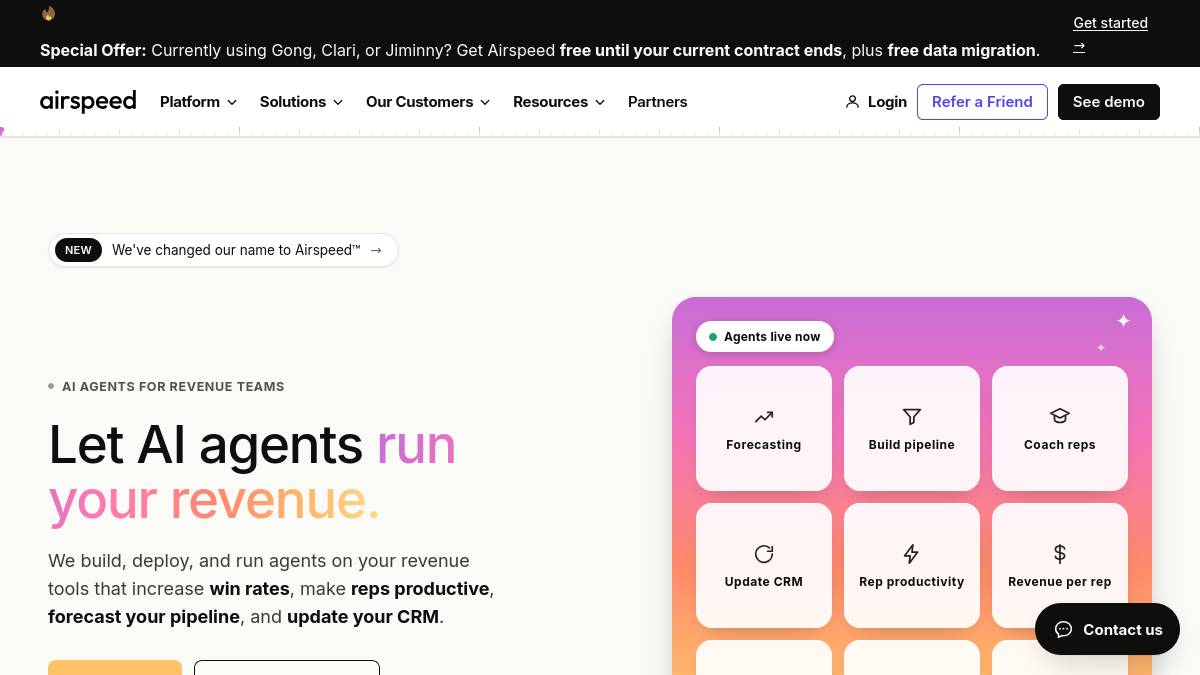Click the flame icon in the banner
Image resolution: width=1200 pixels, height=675 pixels.
pyautogui.click(x=48, y=13)
